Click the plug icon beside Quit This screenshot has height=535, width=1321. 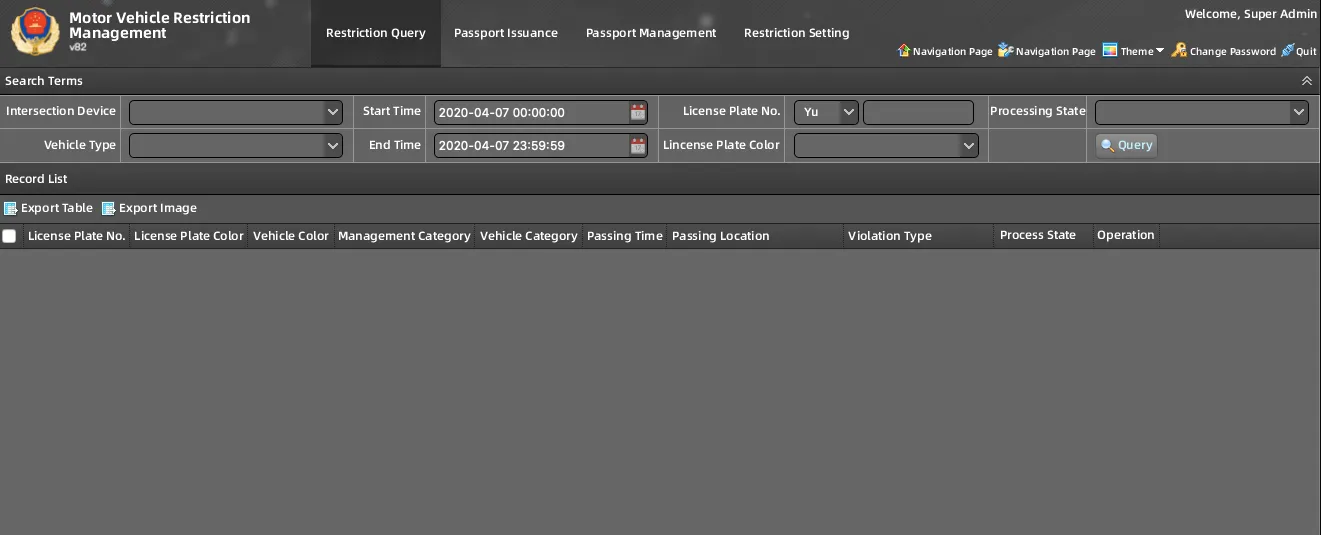coord(1288,50)
